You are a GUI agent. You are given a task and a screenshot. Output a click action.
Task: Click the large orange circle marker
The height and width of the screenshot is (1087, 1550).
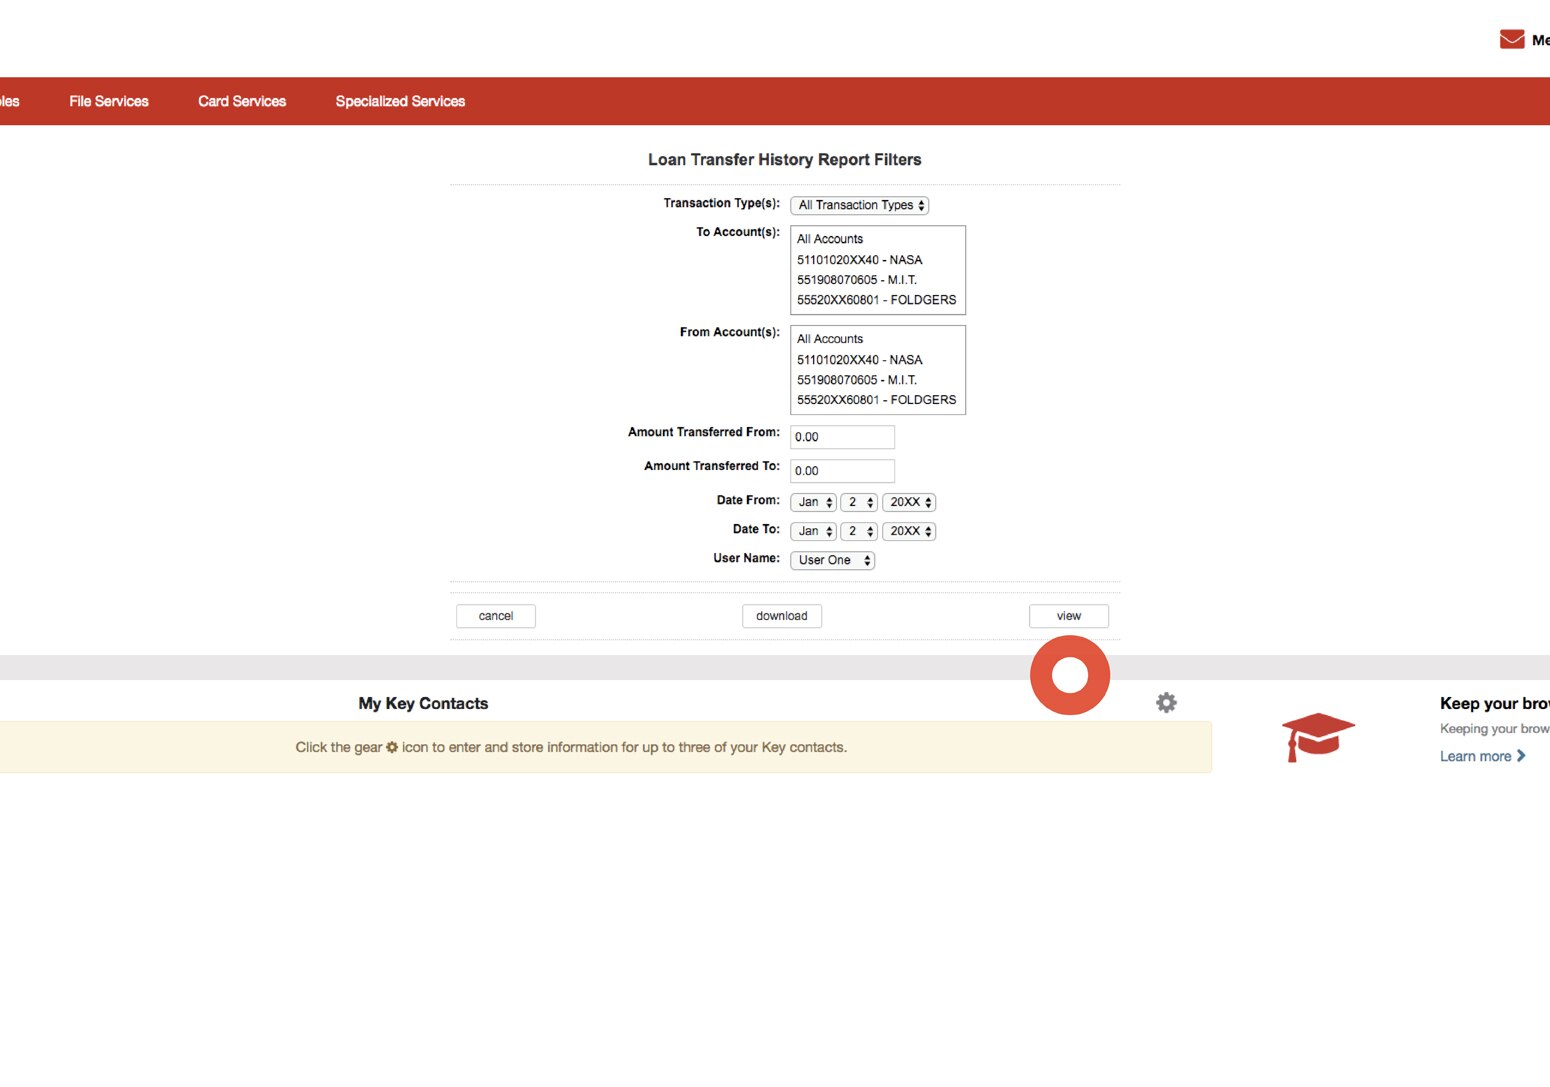[x=1069, y=674]
